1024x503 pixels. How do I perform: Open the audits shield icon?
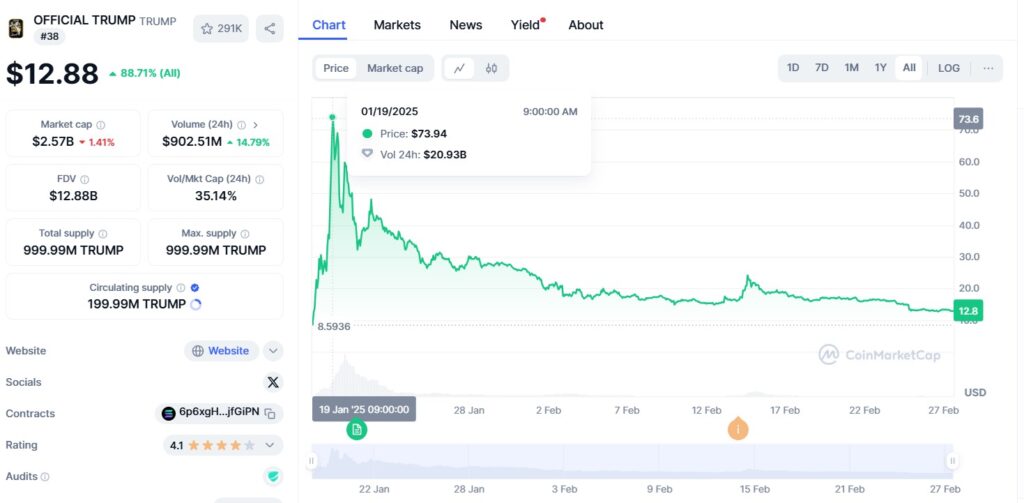pyautogui.click(x=273, y=476)
